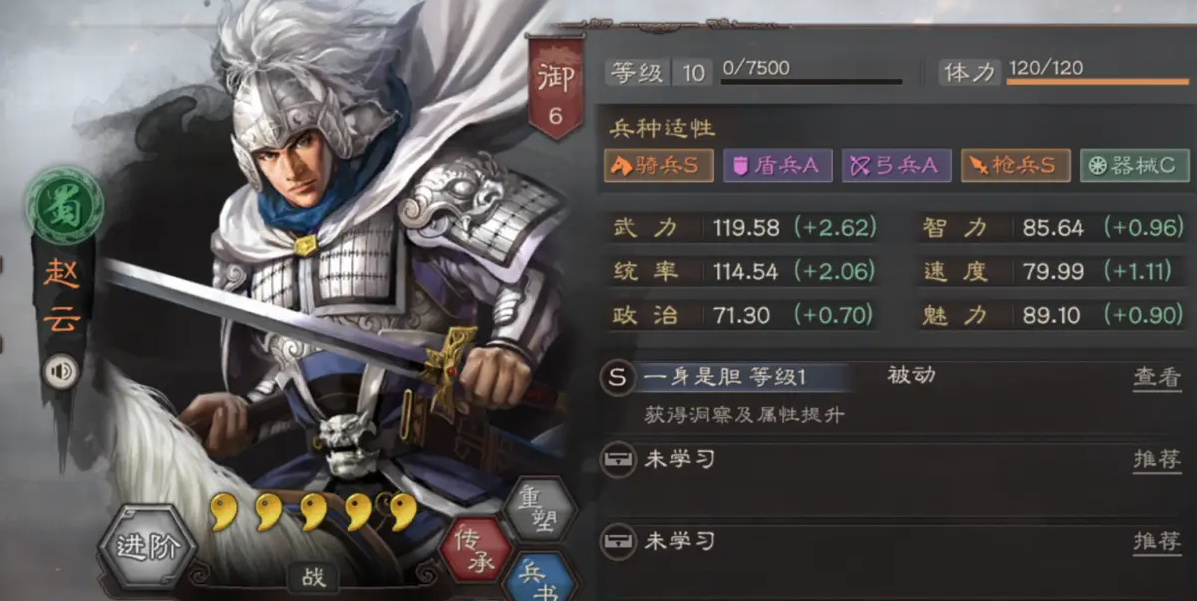Select the 战 tab below the portrait
The height and width of the screenshot is (601, 1197).
tap(313, 577)
